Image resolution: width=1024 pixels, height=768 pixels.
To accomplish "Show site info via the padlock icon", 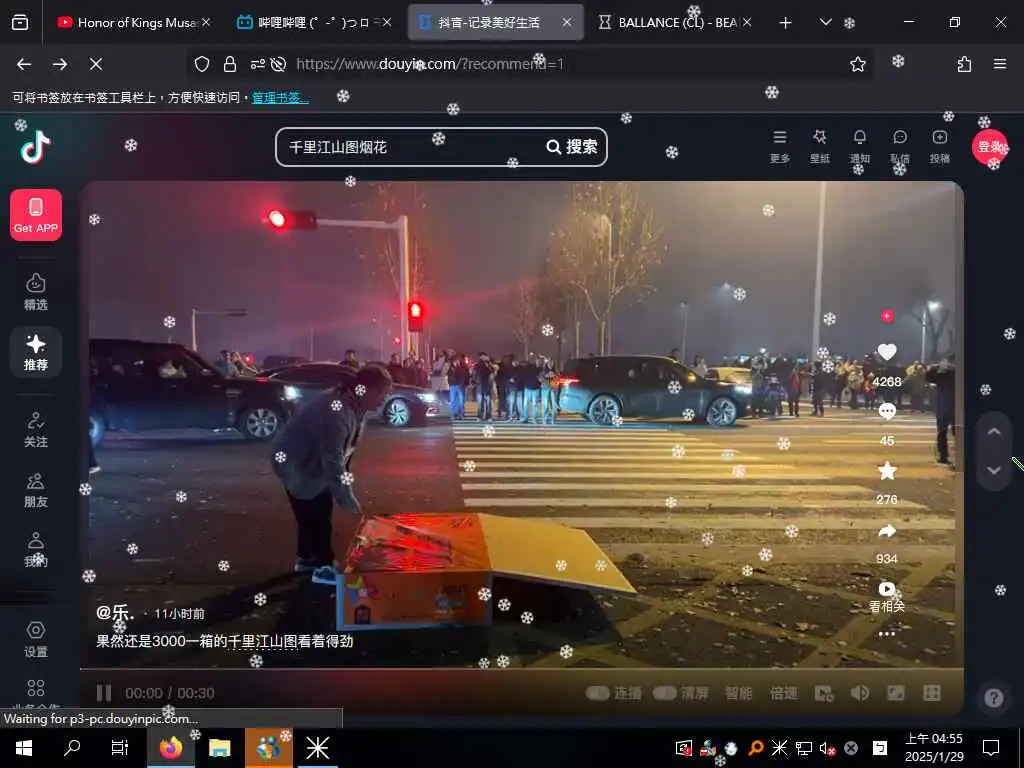I will pyautogui.click(x=230, y=64).
